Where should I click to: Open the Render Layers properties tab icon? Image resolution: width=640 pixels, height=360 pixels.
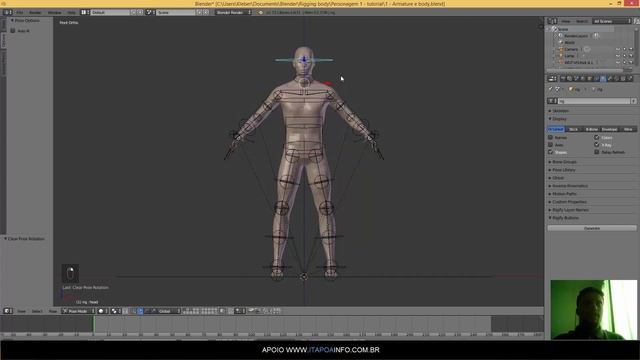click(x=569, y=78)
